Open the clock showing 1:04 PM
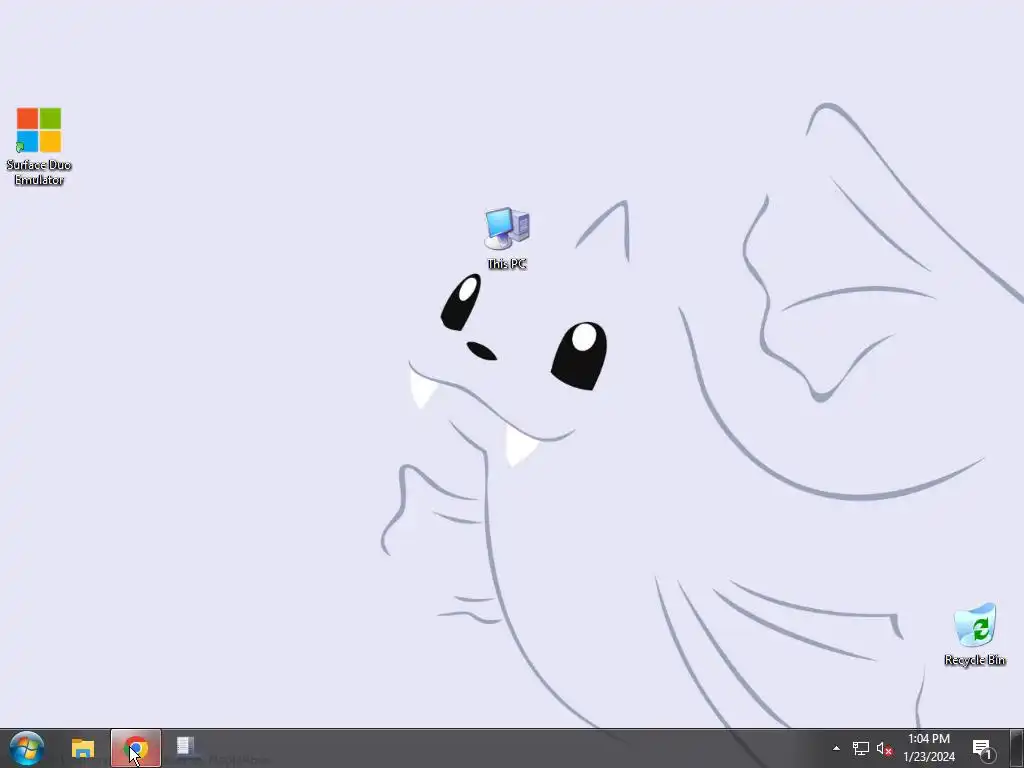This screenshot has height=768, width=1024. click(929, 748)
